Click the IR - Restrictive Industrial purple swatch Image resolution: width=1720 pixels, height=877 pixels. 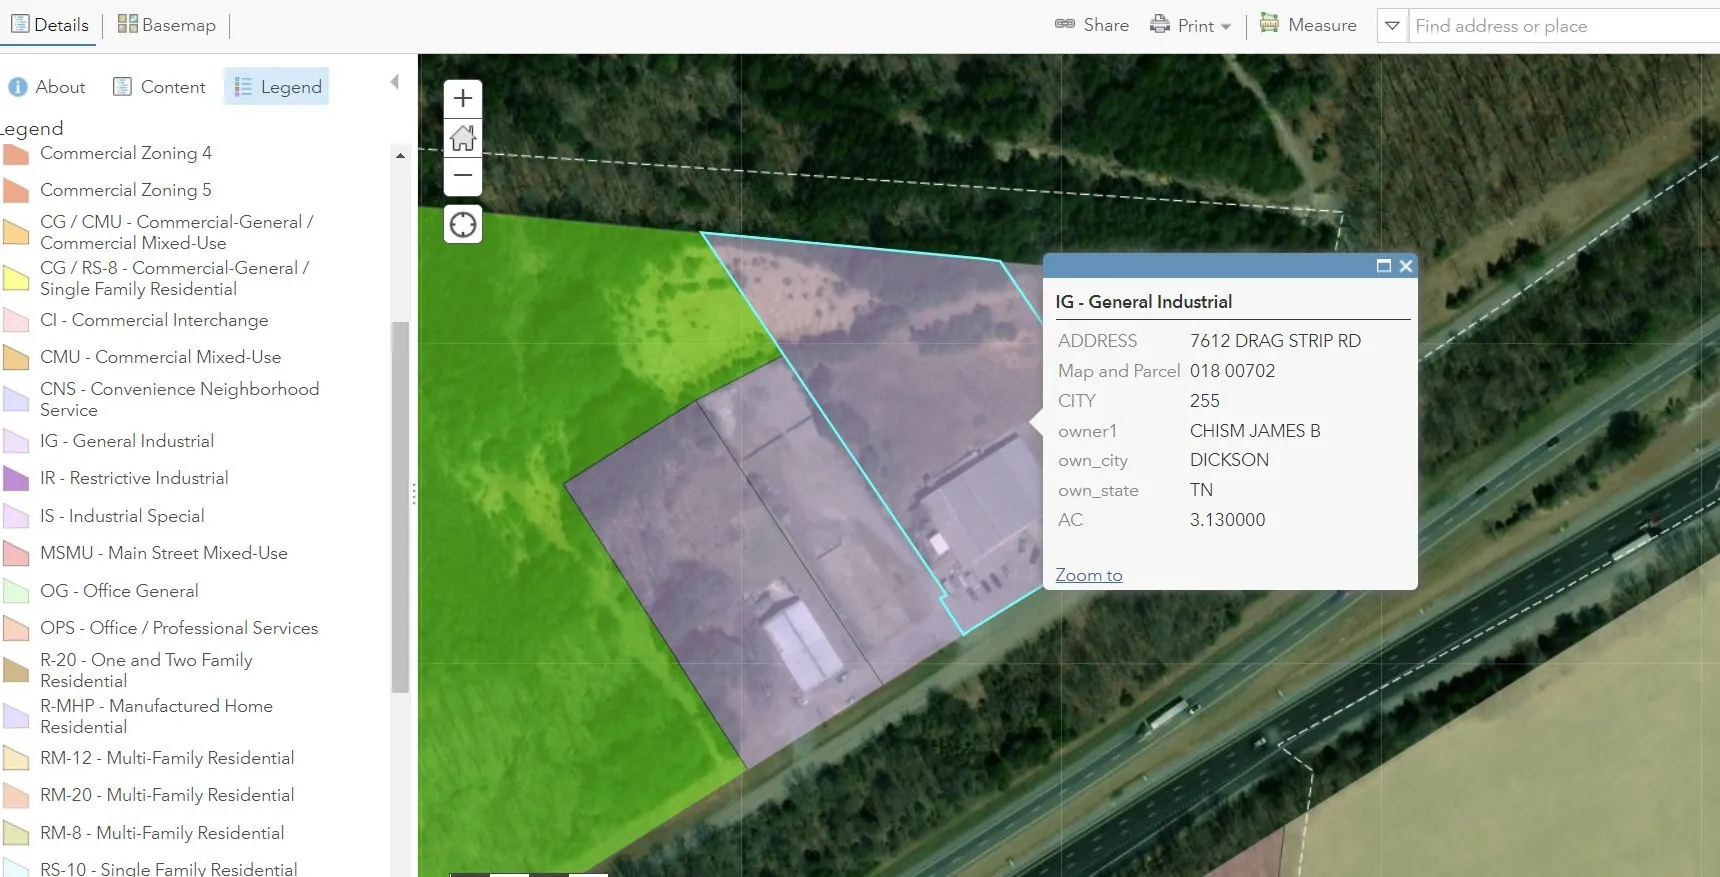[16, 478]
